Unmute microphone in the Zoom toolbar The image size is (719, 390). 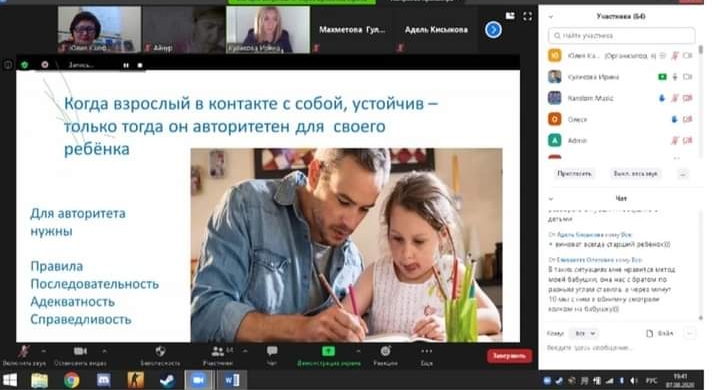click(24, 356)
